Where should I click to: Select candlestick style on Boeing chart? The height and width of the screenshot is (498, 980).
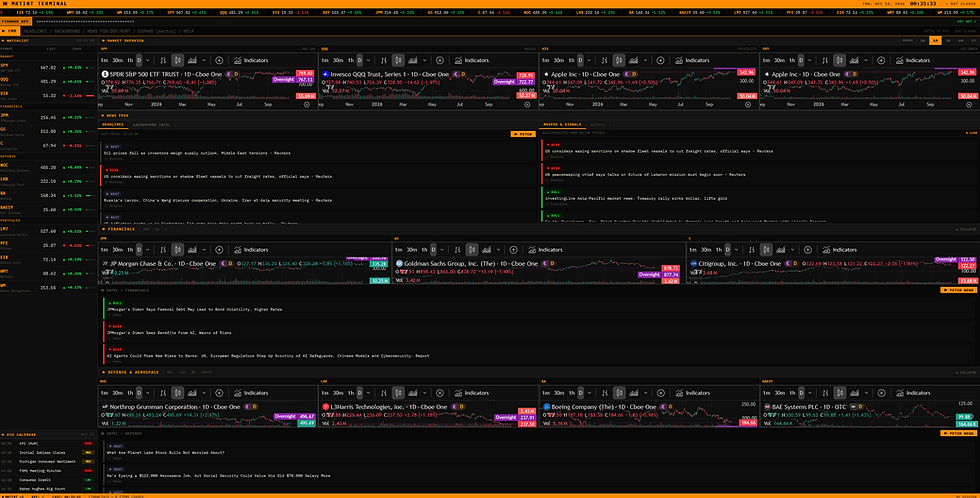pos(619,393)
